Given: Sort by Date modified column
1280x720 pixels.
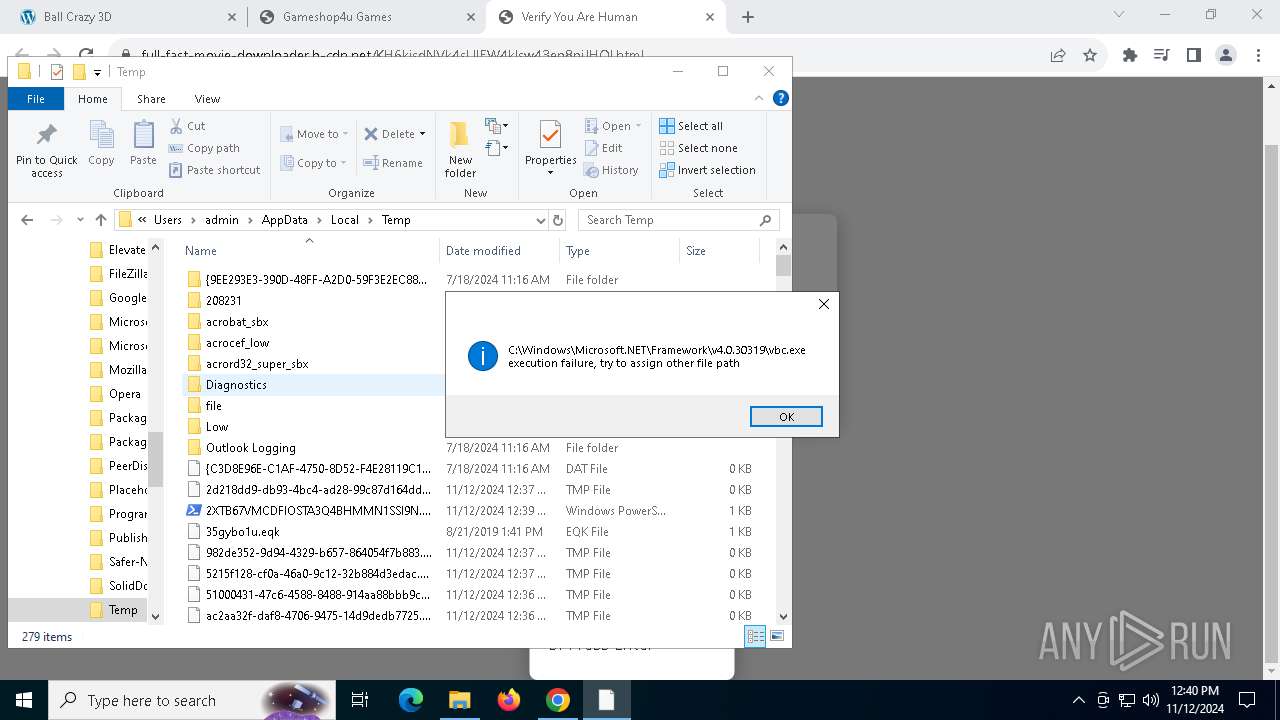Looking at the screenshot, I should 499,251.
